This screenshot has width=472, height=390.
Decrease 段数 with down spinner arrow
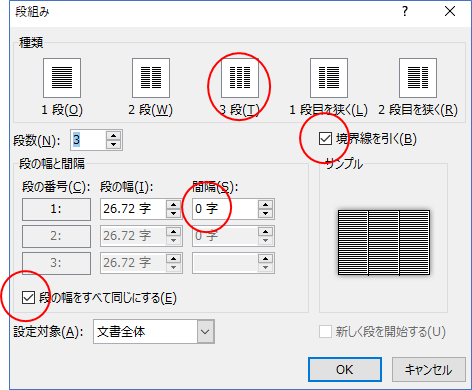click(114, 144)
